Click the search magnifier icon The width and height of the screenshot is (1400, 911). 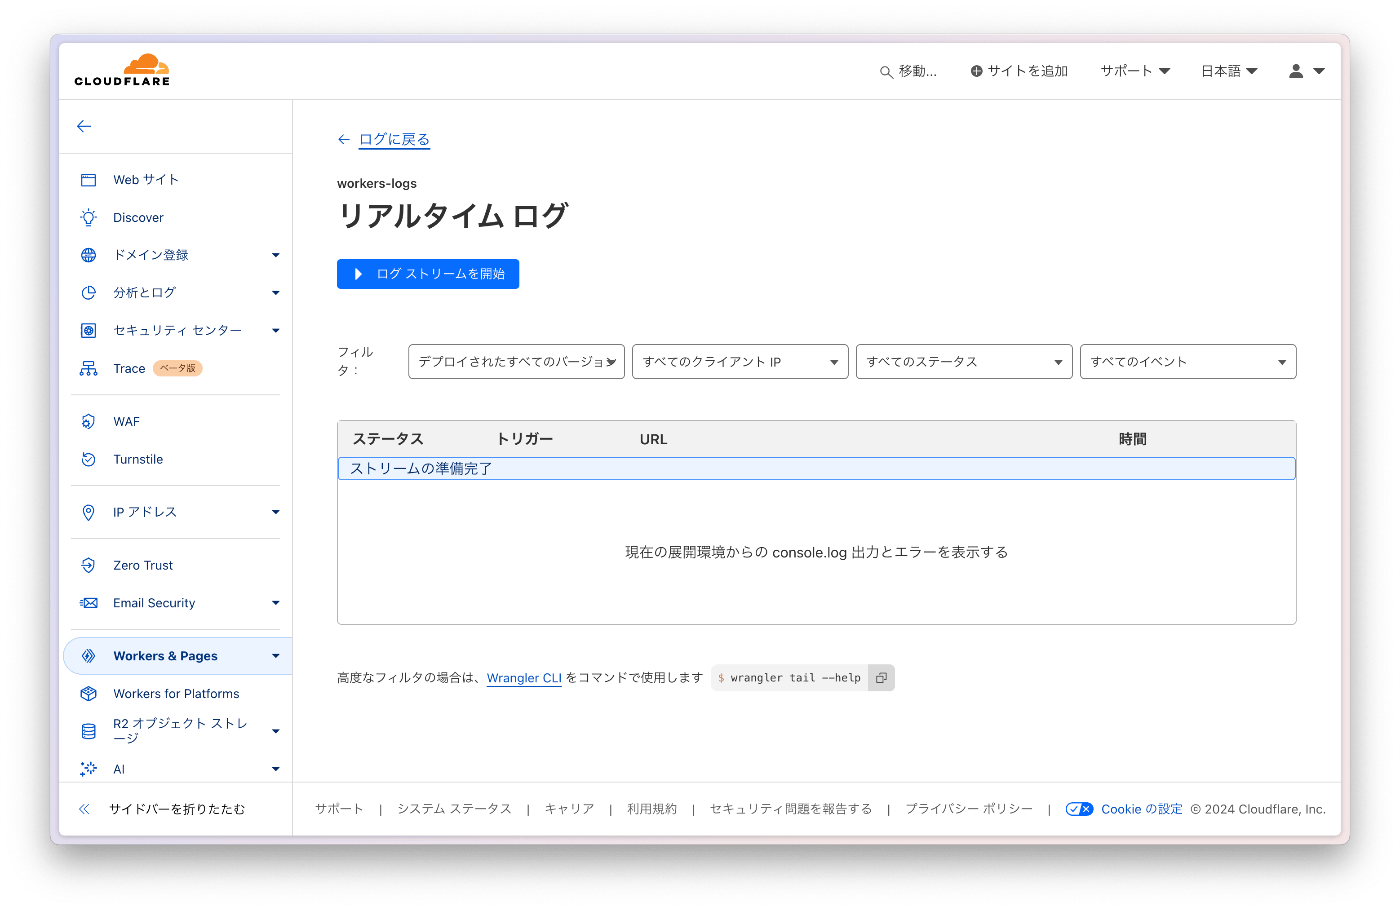tap(886, 72)
